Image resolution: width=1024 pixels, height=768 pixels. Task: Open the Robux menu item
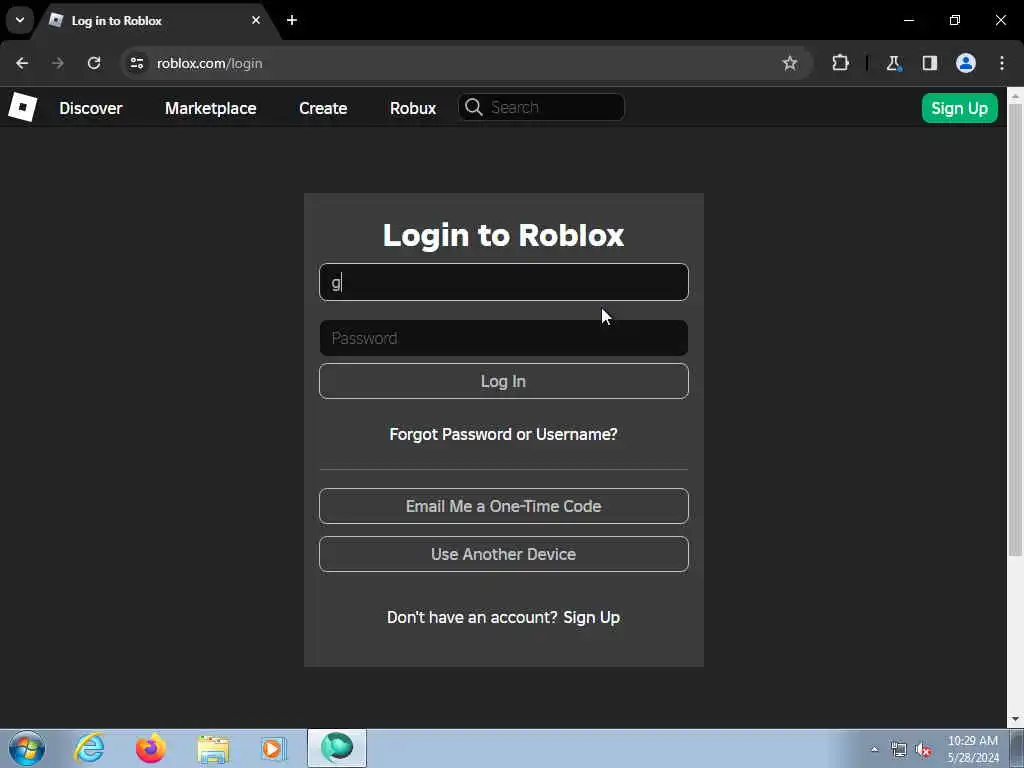pyautogui.click(x=413, y=108)
